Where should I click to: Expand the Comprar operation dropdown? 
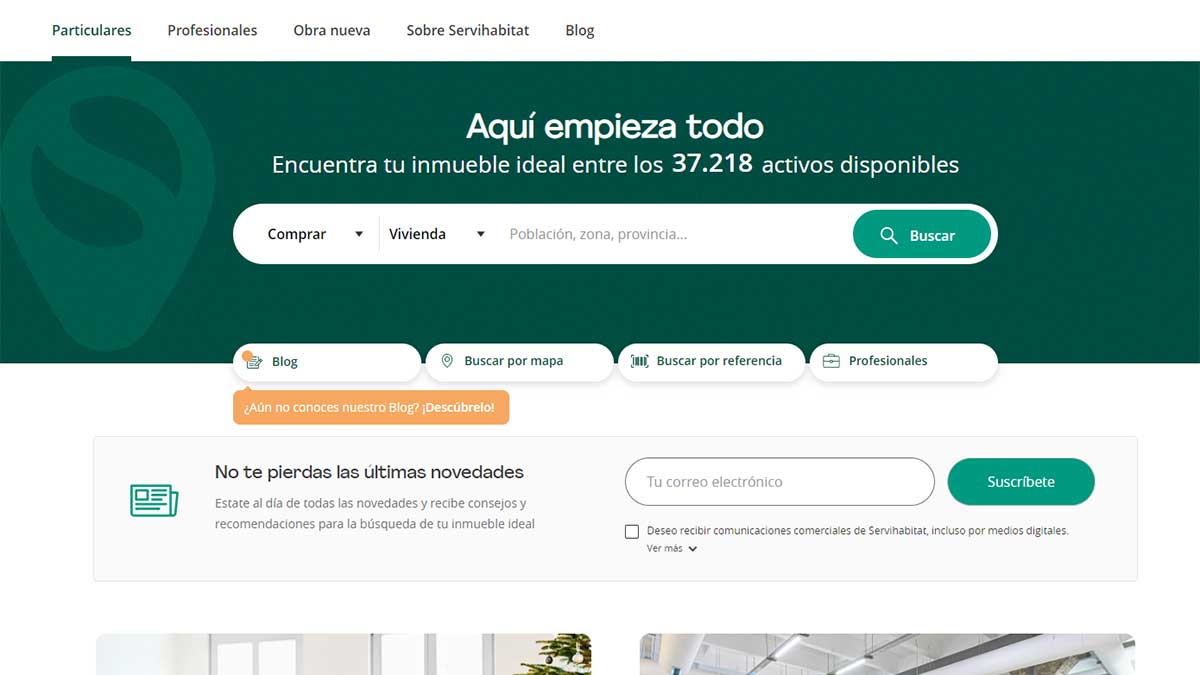coord(314,234)
